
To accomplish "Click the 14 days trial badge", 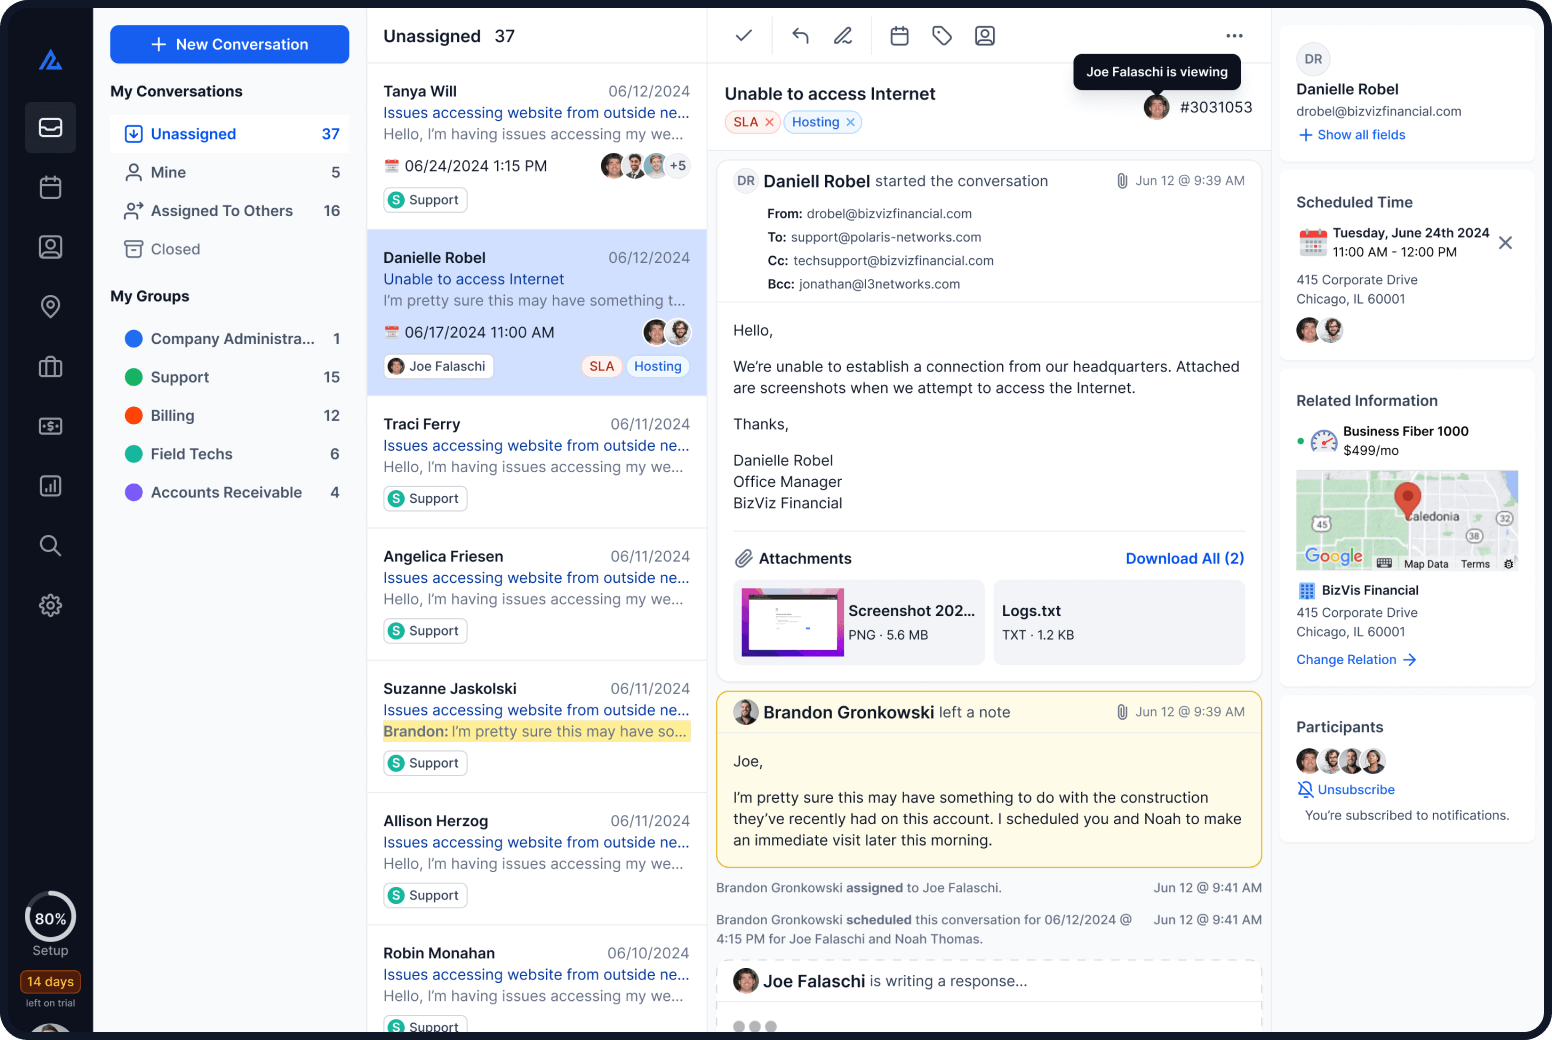I will tap(50, 982).
